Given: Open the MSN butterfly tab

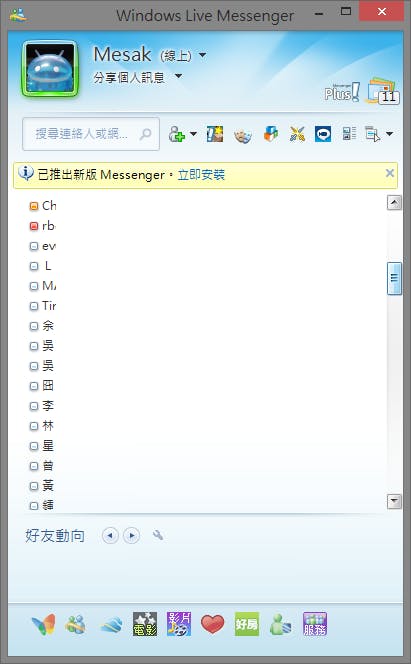Looking at the screenshot, I should point(44,624).
